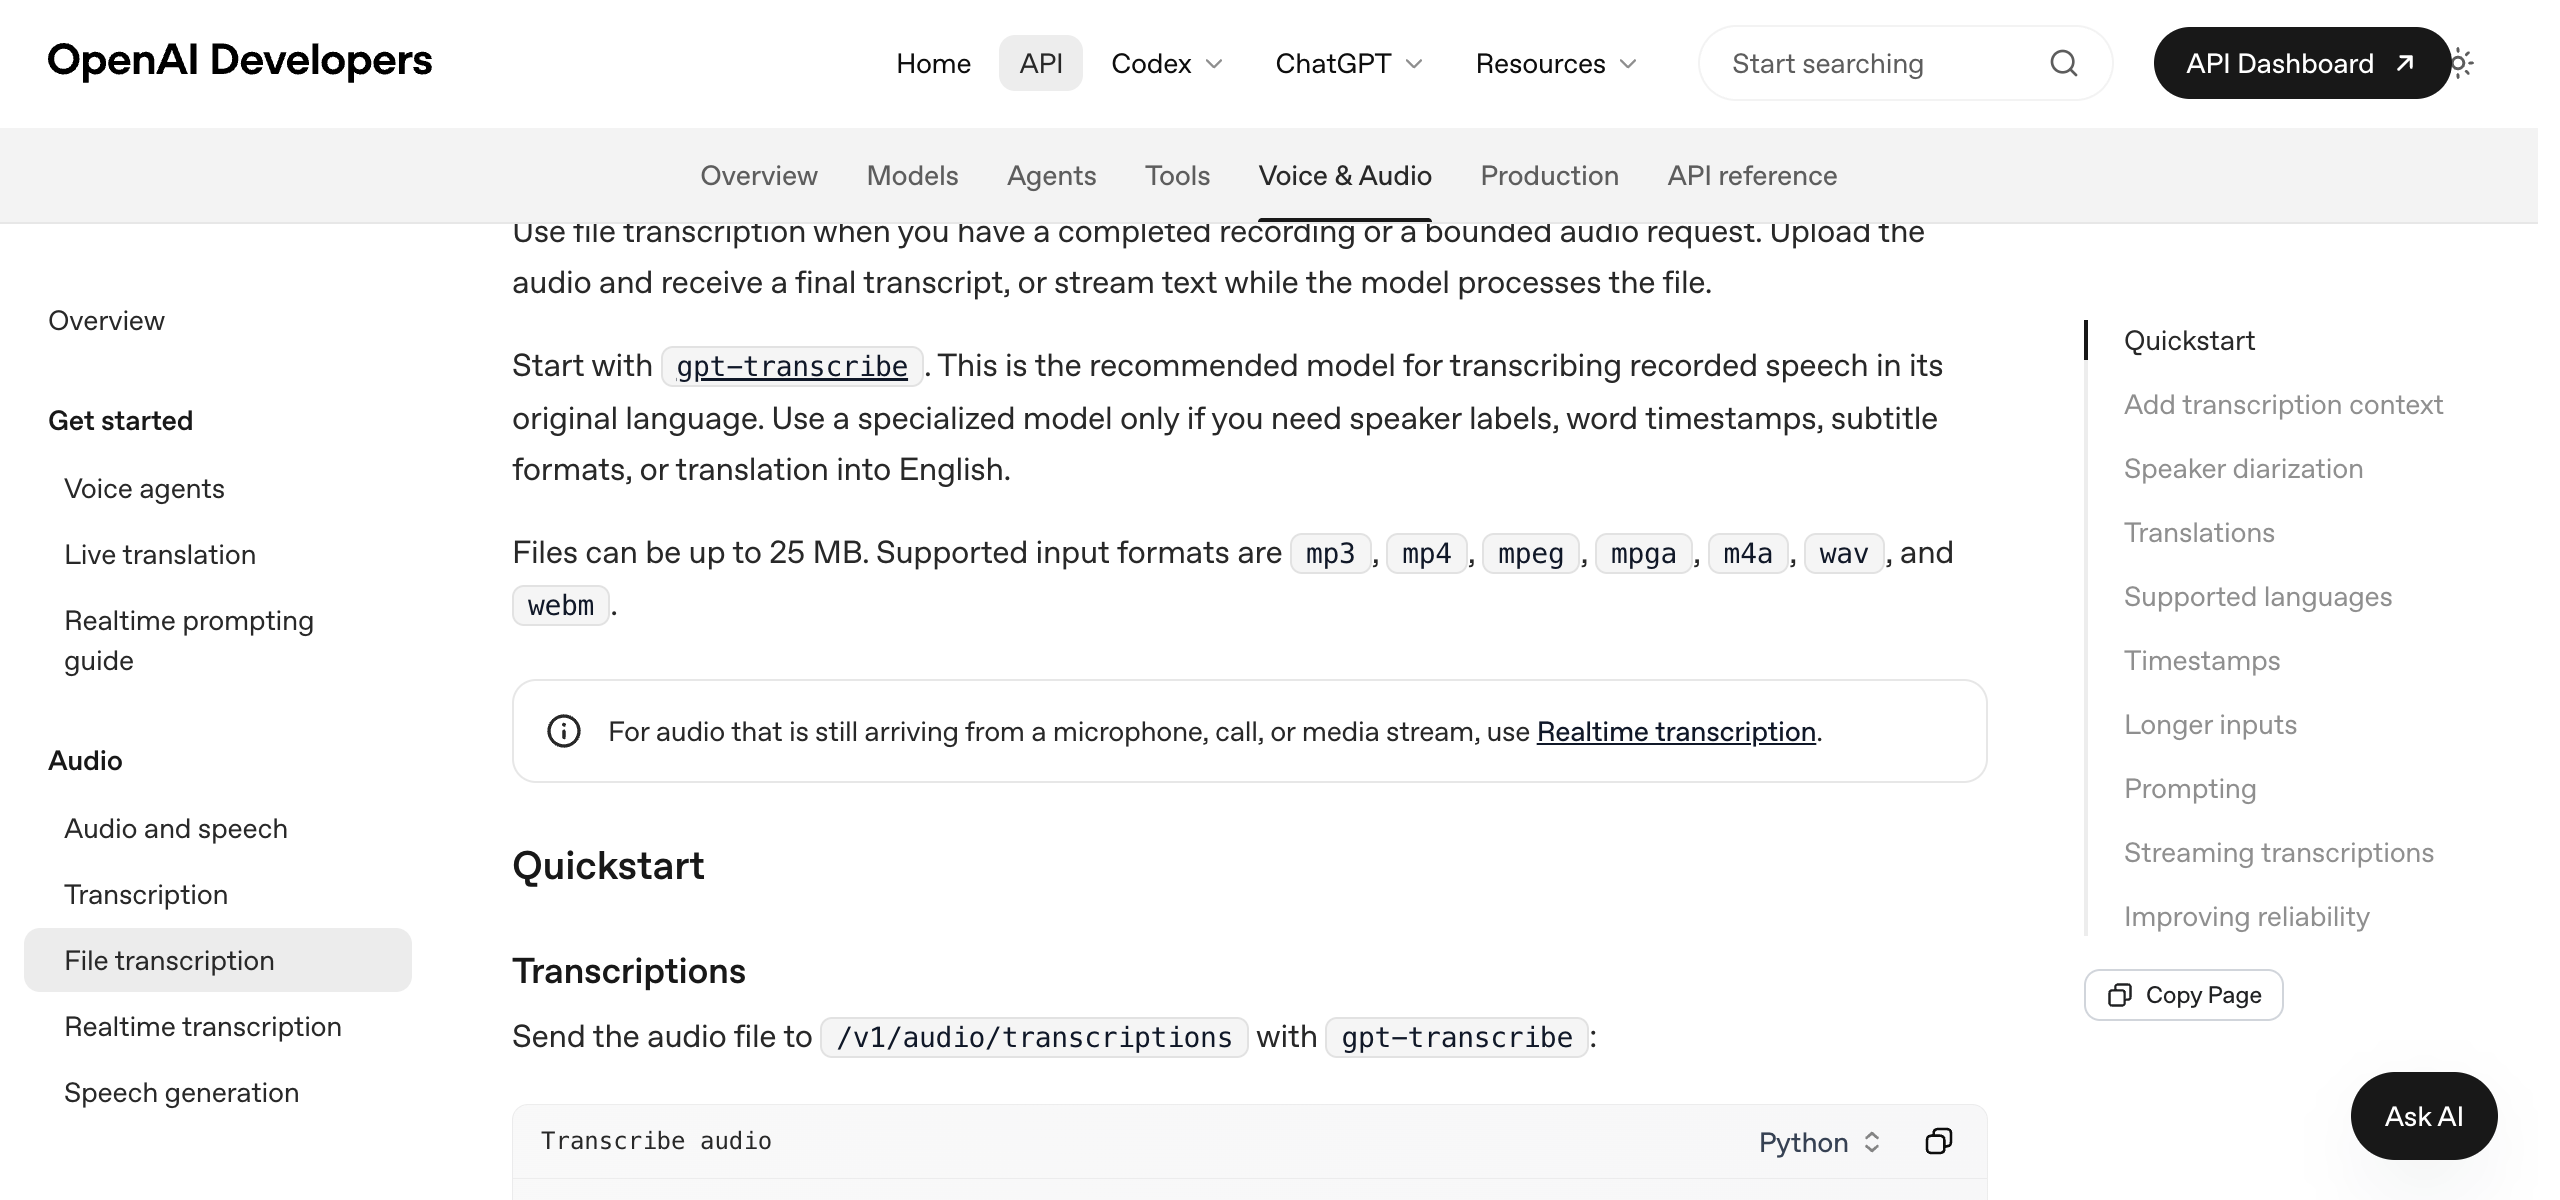Click the mpga format code chip
The image size is (2560, 1200).
1643,553
